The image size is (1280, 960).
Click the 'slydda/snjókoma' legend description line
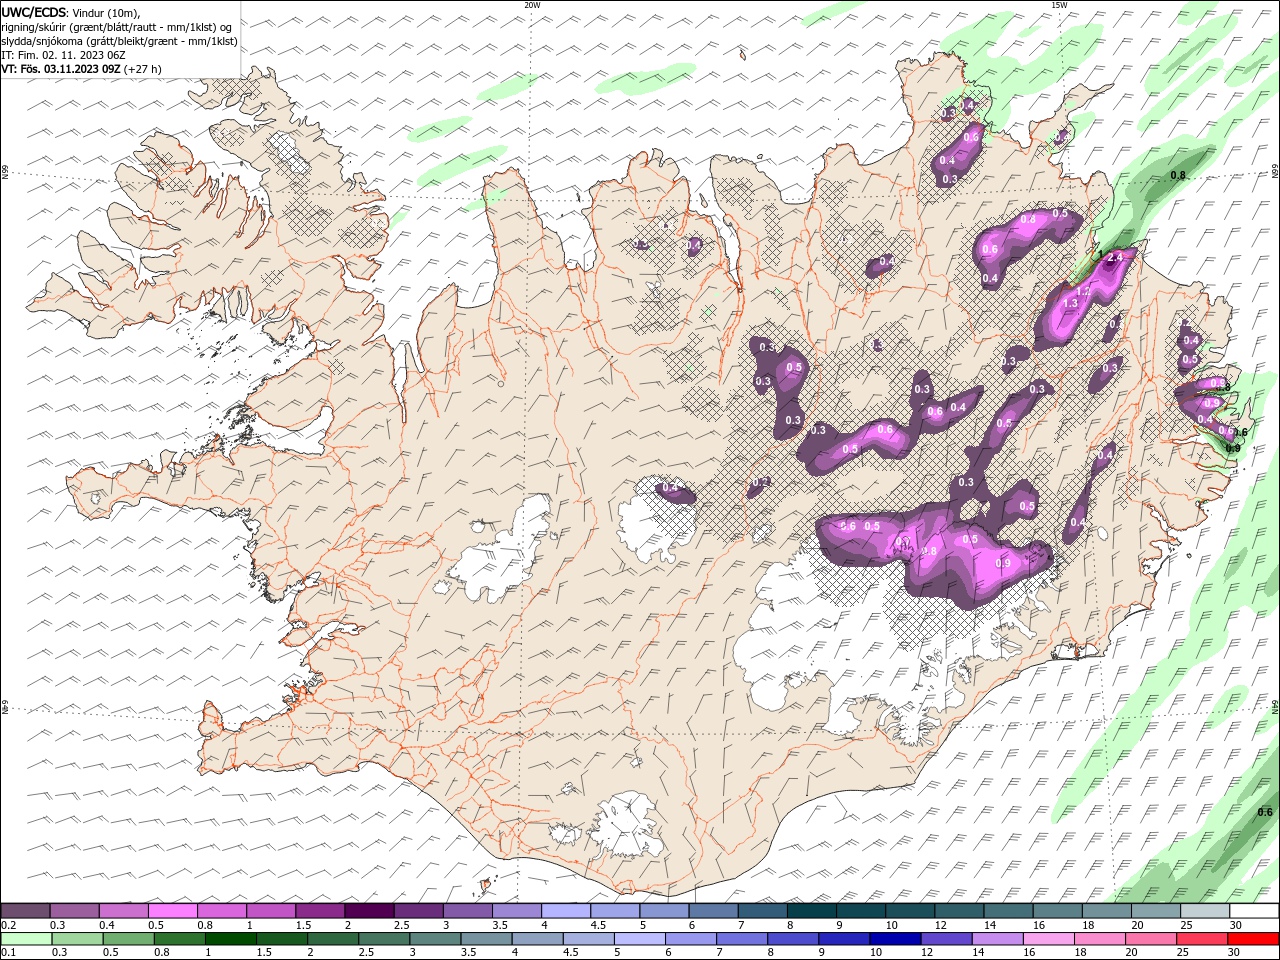(x=119, y=41)
